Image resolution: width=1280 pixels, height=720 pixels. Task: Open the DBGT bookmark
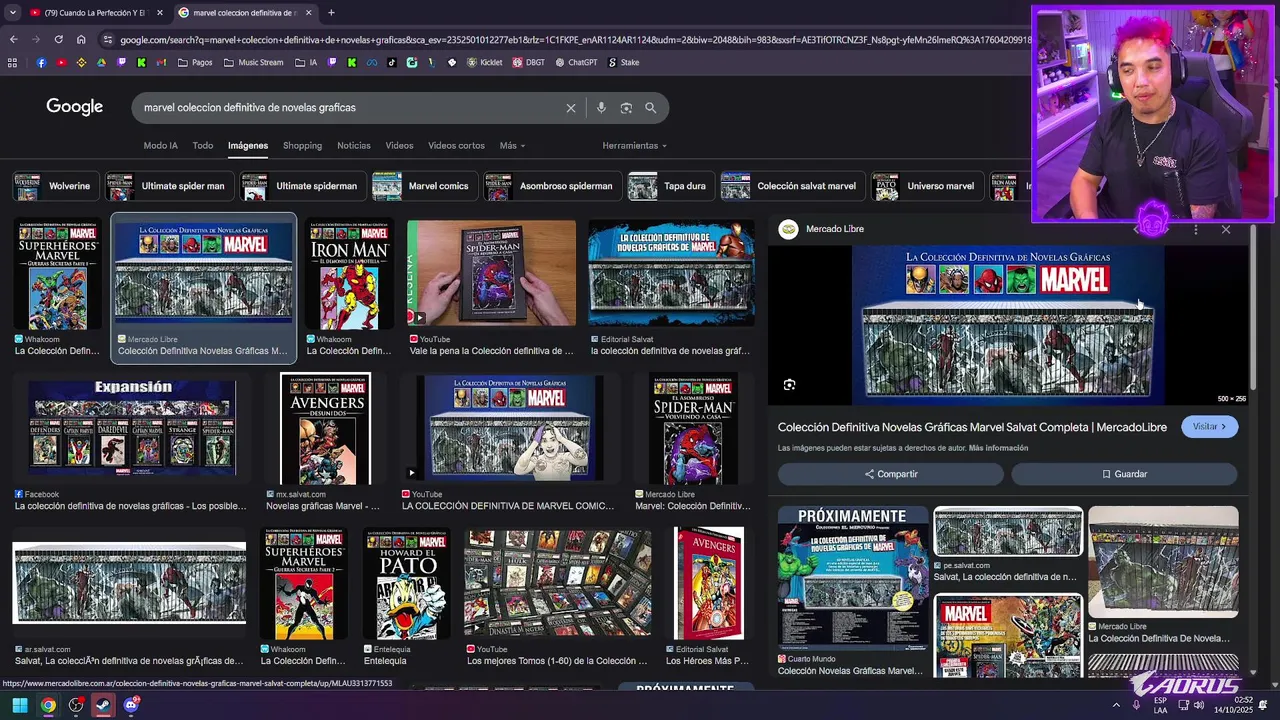pyautogui.click(x=529, y=62)
